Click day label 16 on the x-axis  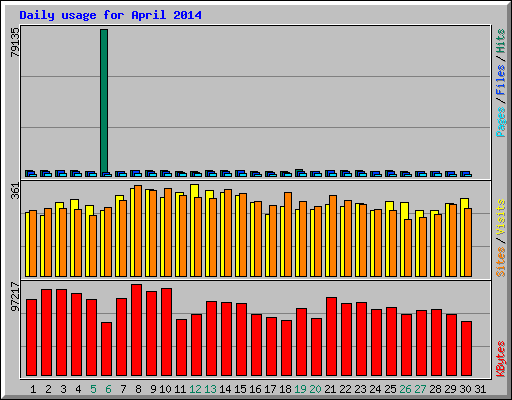(255, 389)
